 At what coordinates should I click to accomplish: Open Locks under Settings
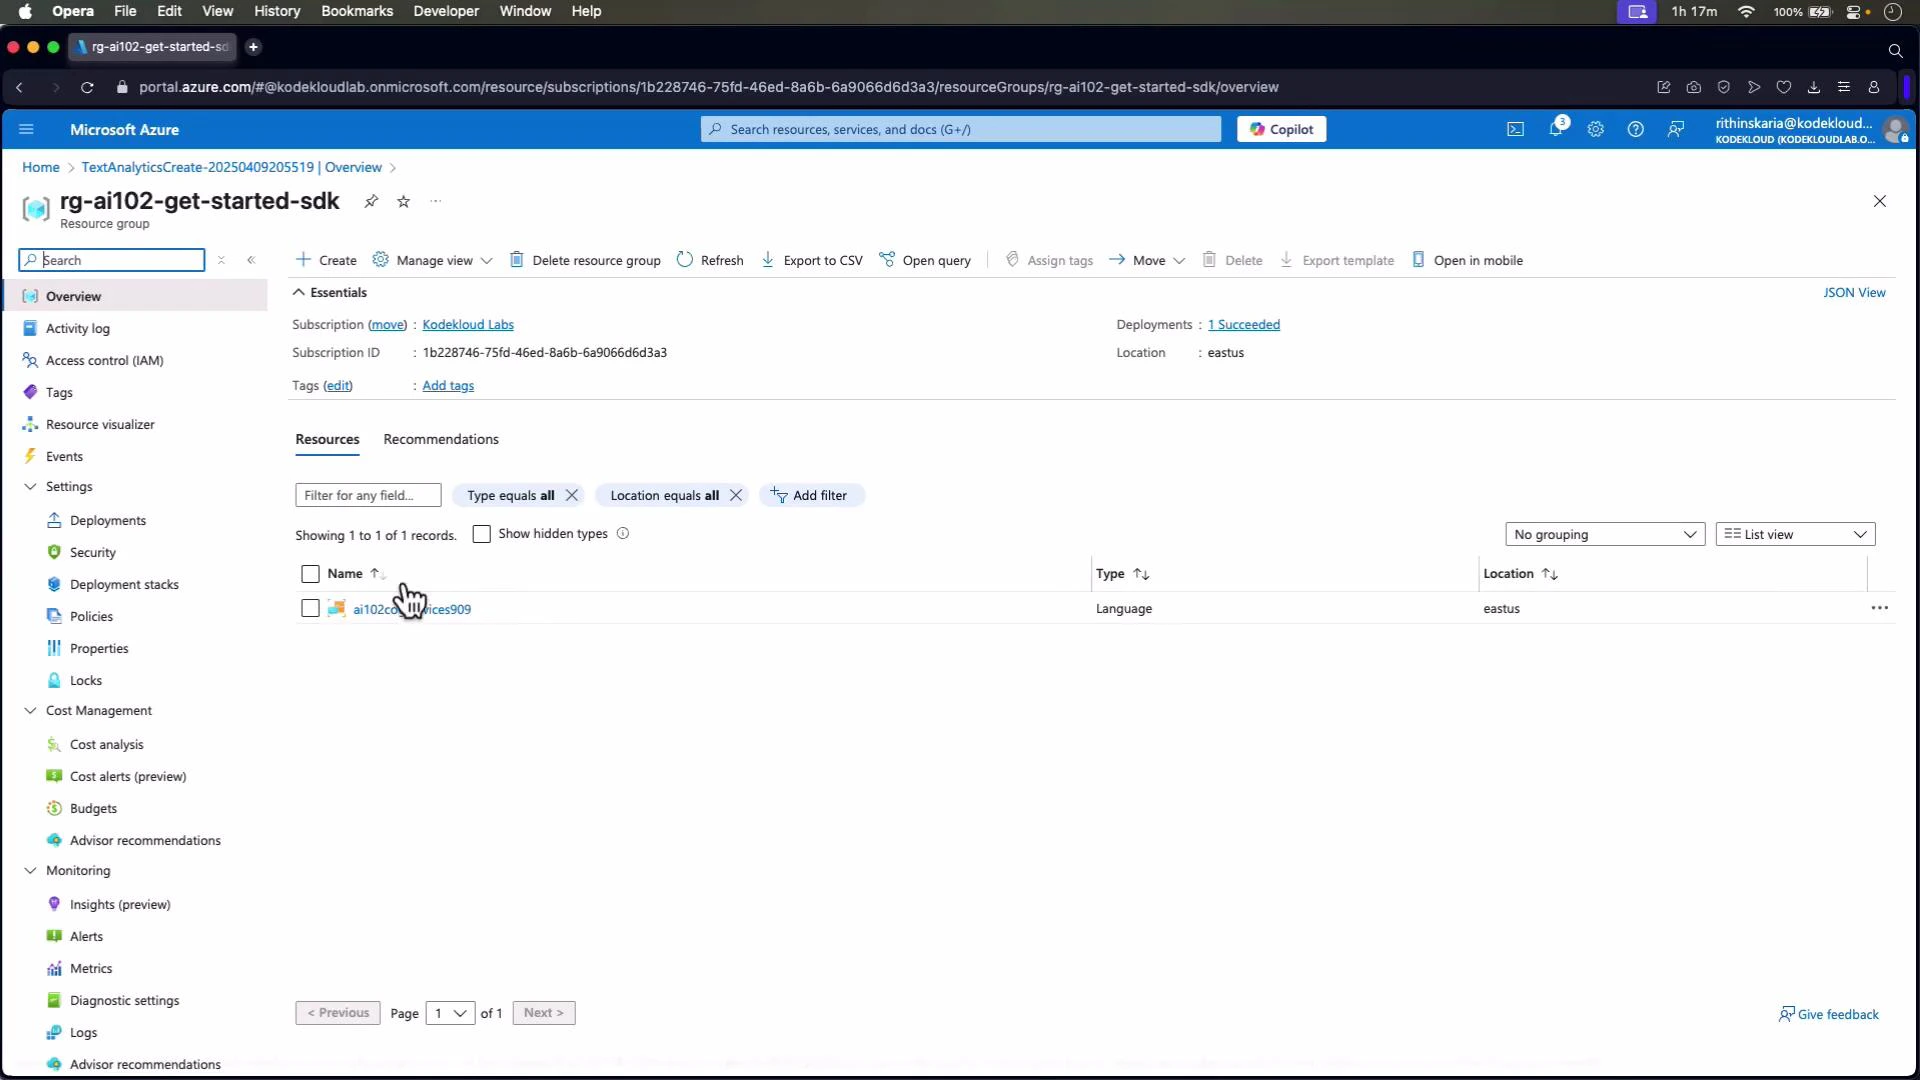pyautogui.click(x=86, y=680)
